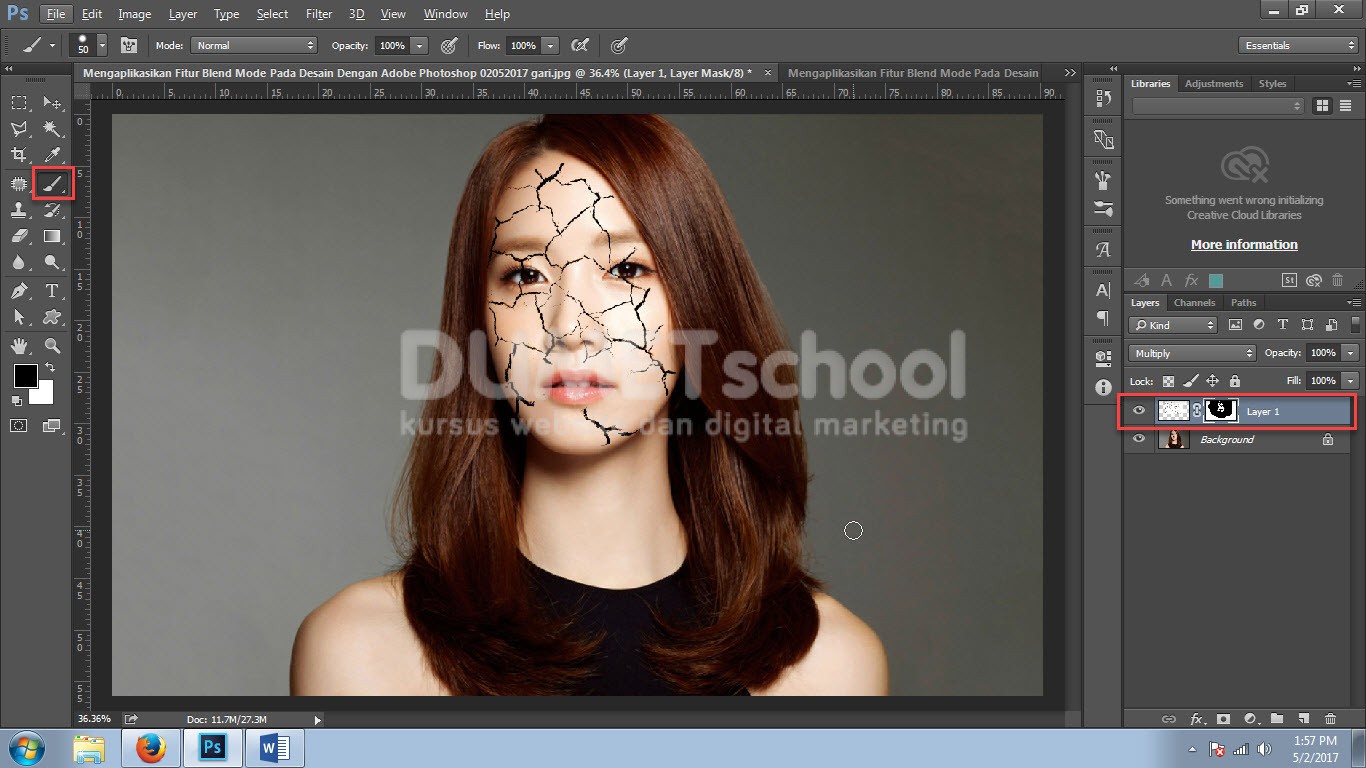1366x768 pixels.
Task: Open the Flow slider dropdown
Action: tap(550, 45)
